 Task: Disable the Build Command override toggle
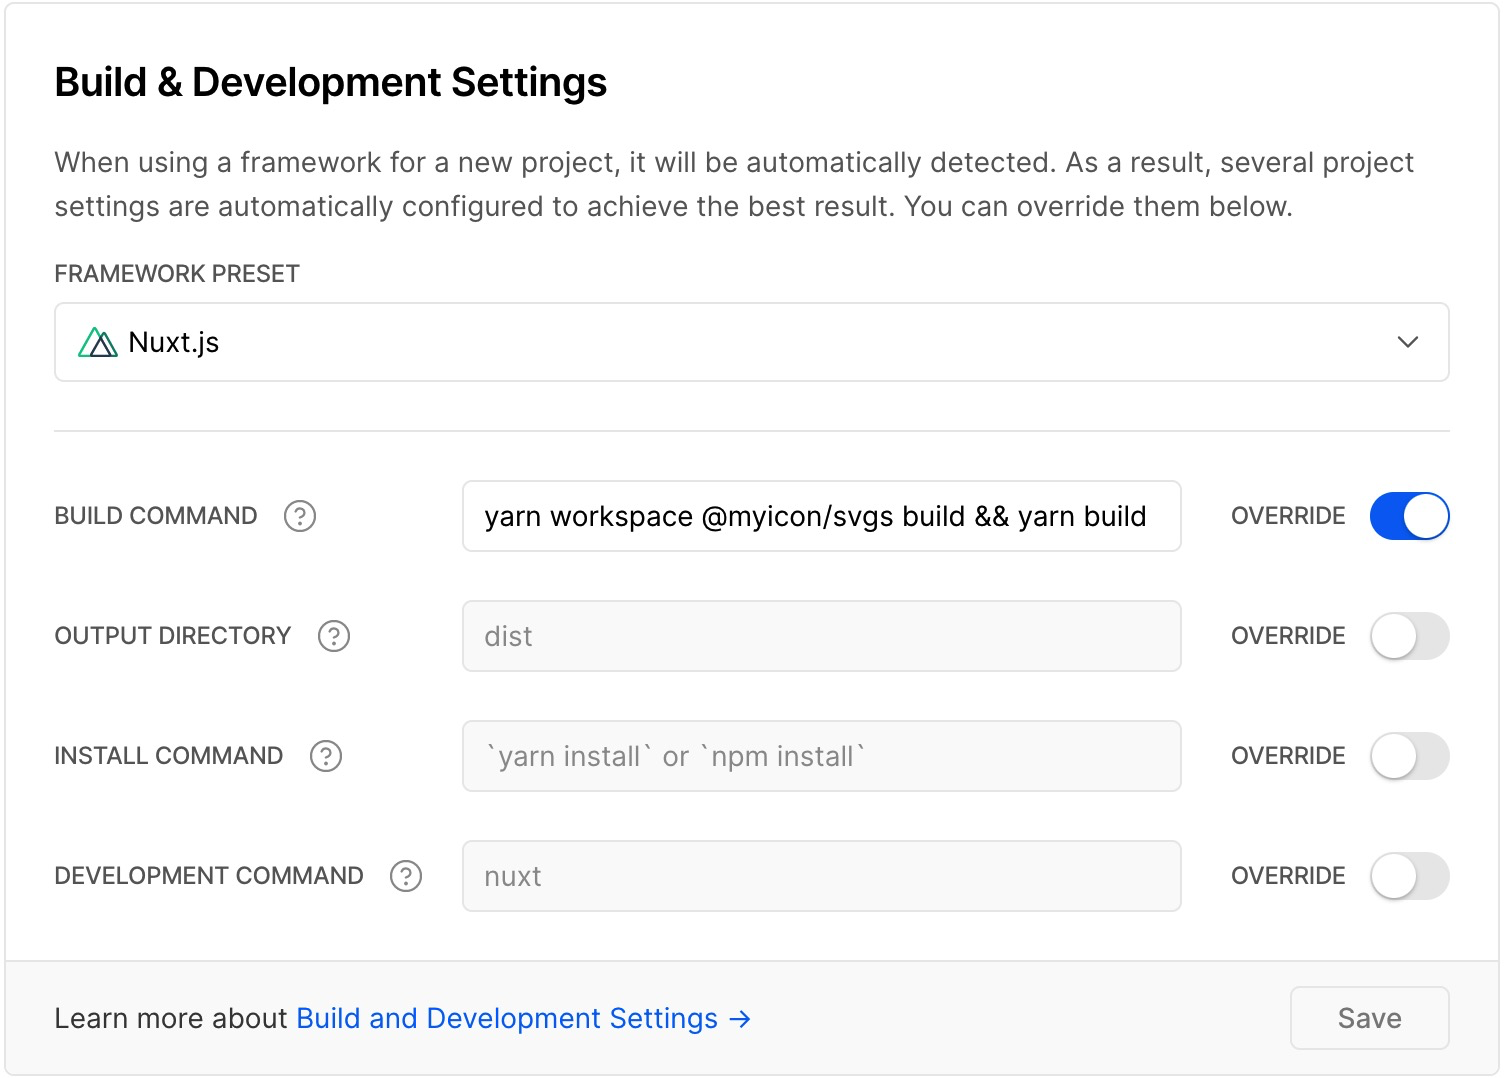(x=1409, y=516)
